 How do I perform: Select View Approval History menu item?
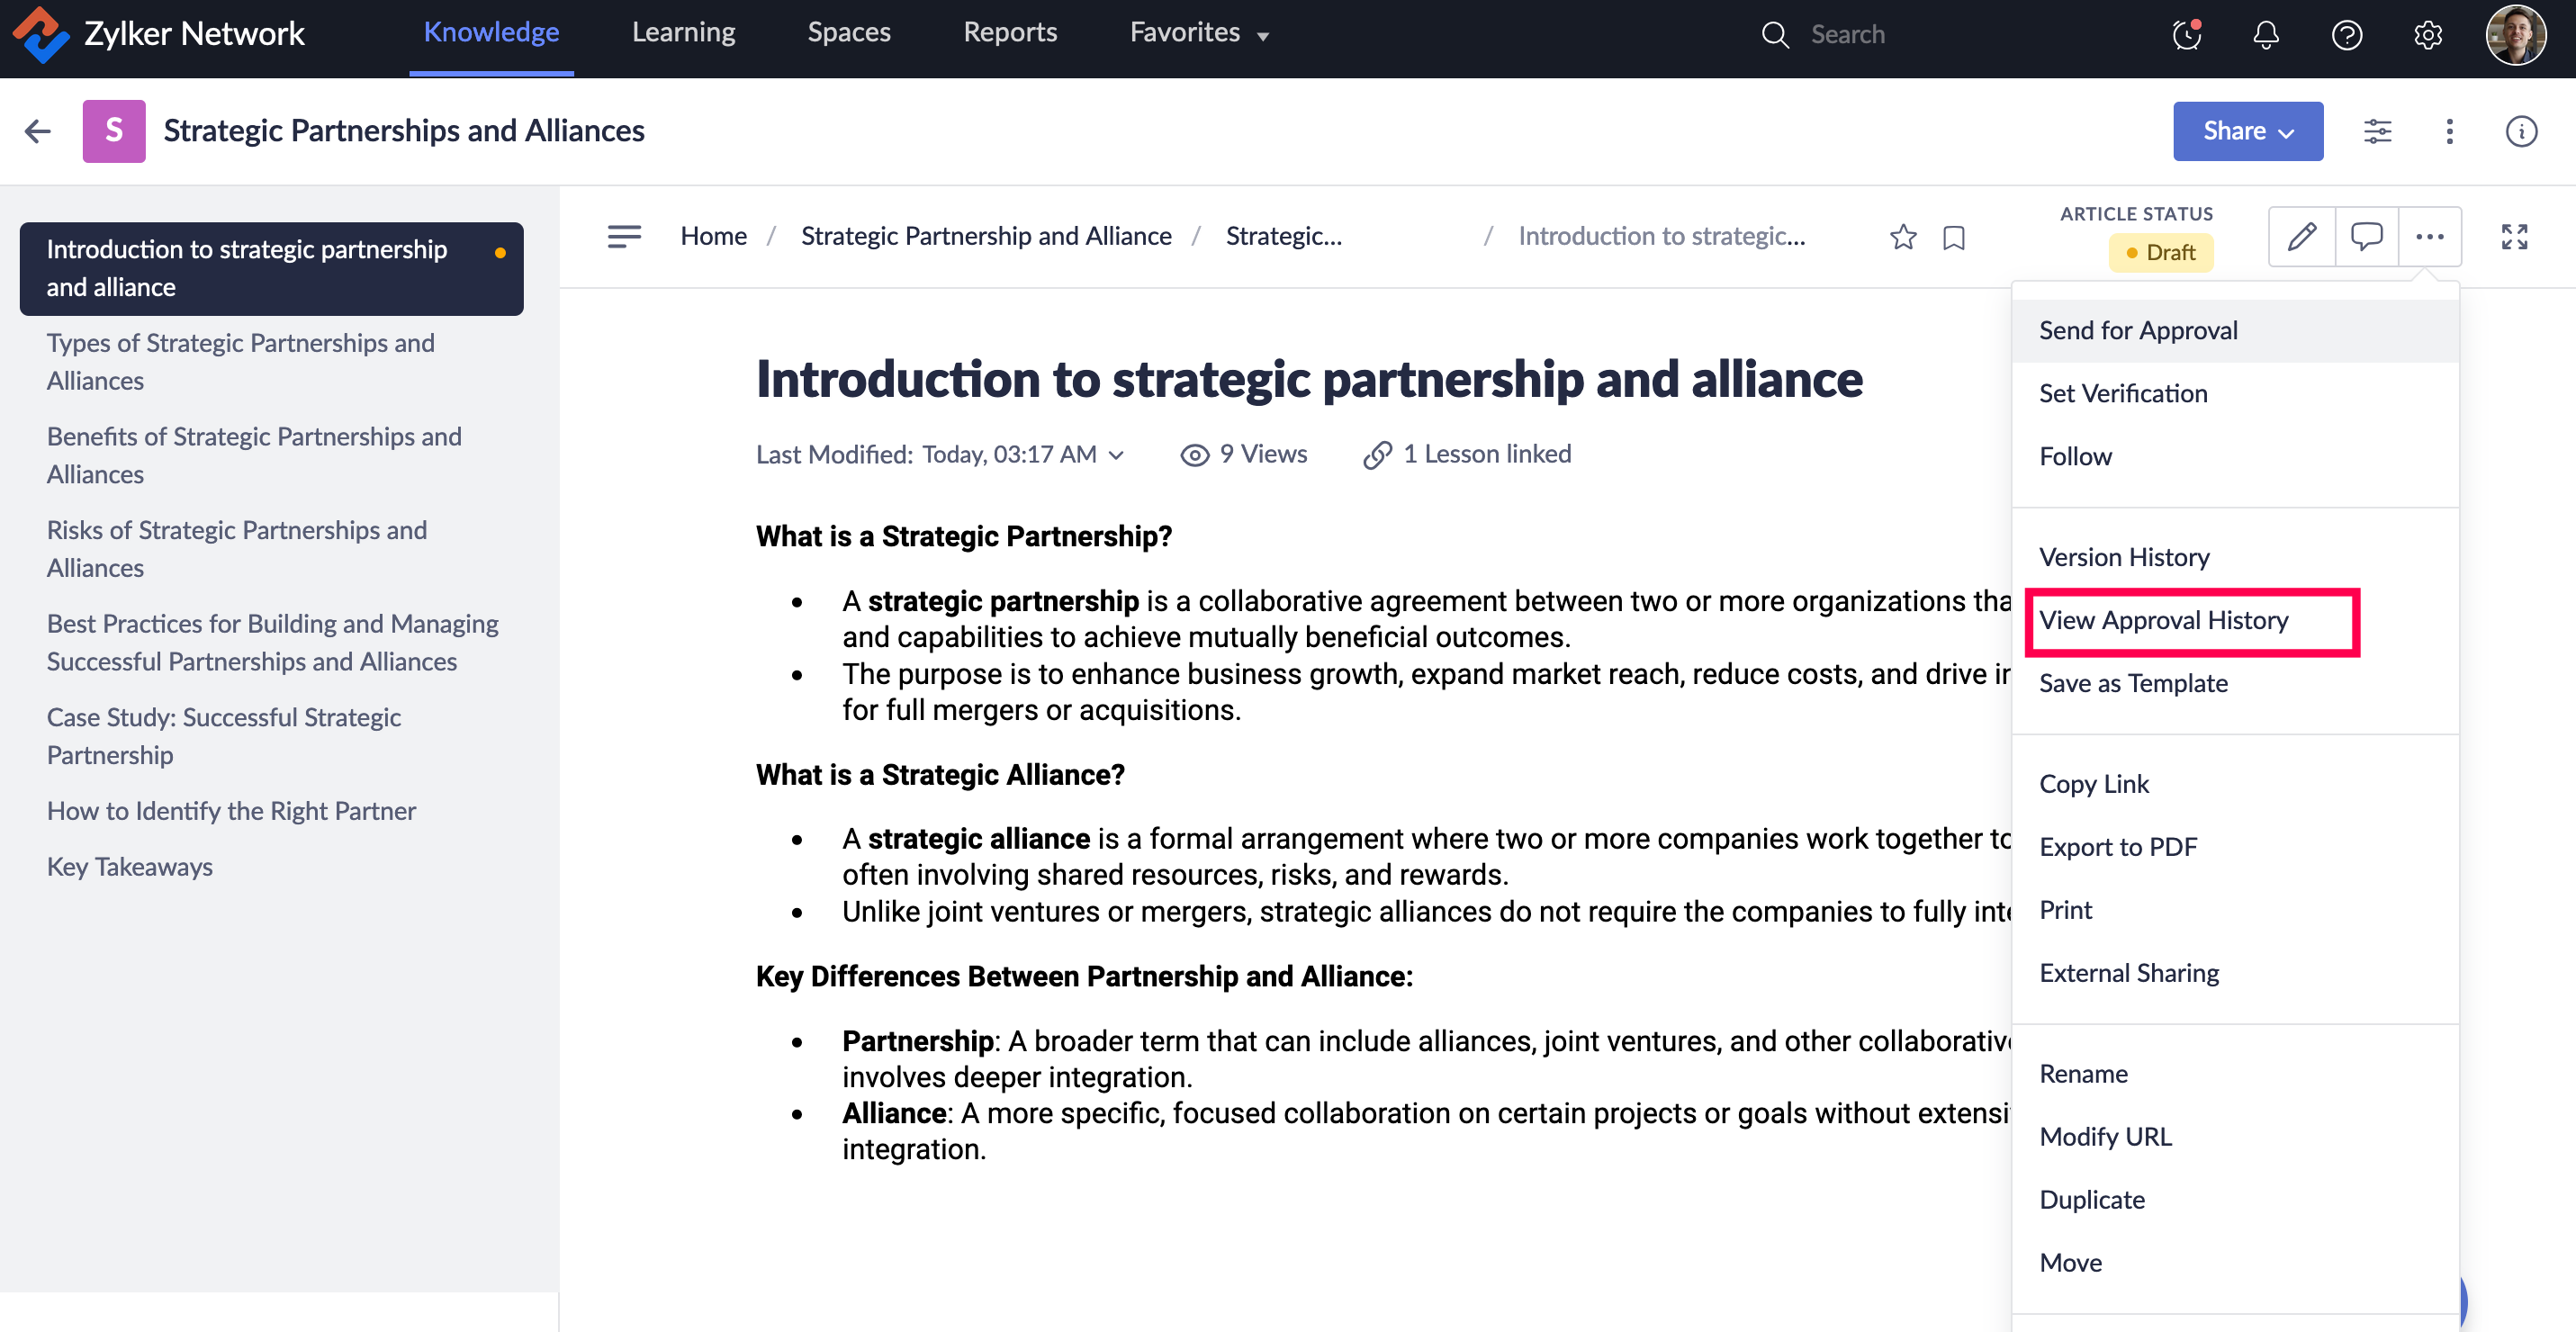pyautogui.click(x=2163, y=620)
